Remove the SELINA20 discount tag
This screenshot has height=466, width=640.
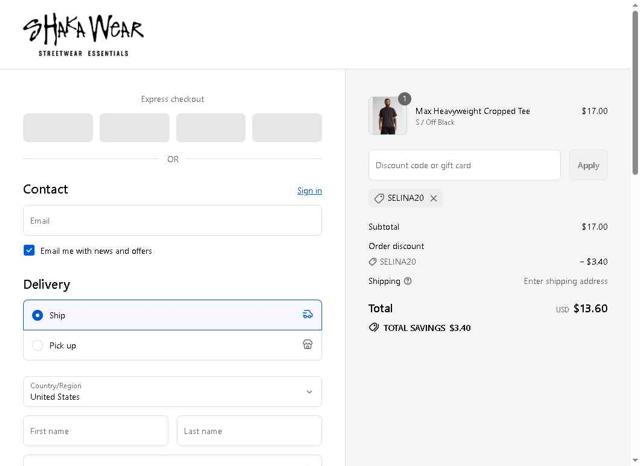pos(433,198)
